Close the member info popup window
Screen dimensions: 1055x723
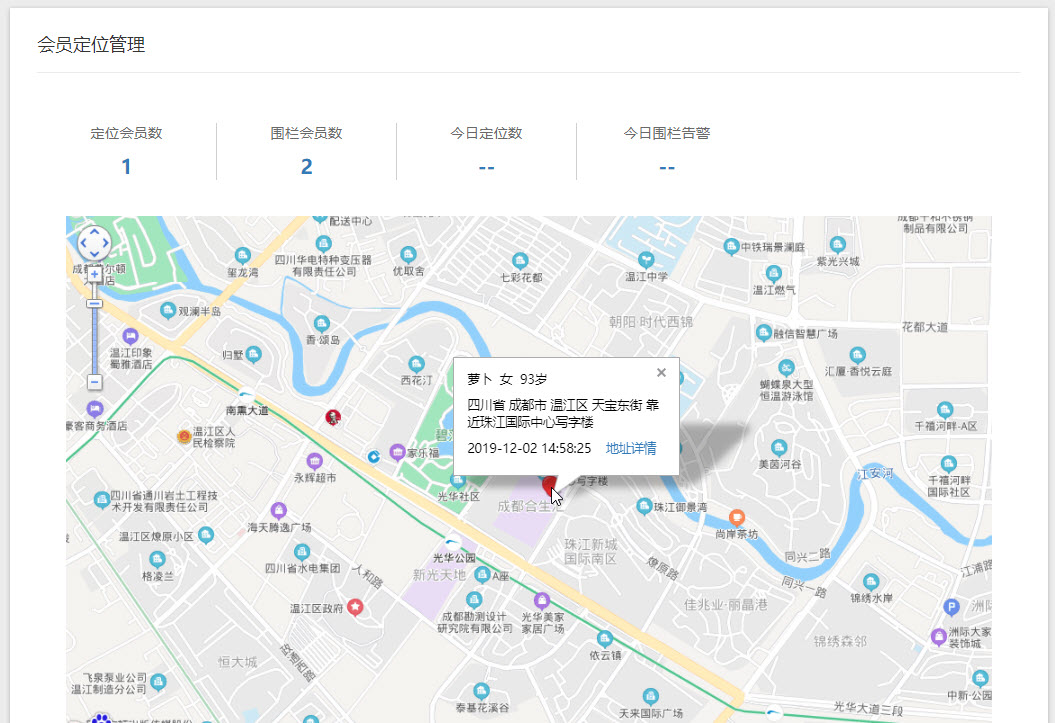661,372
